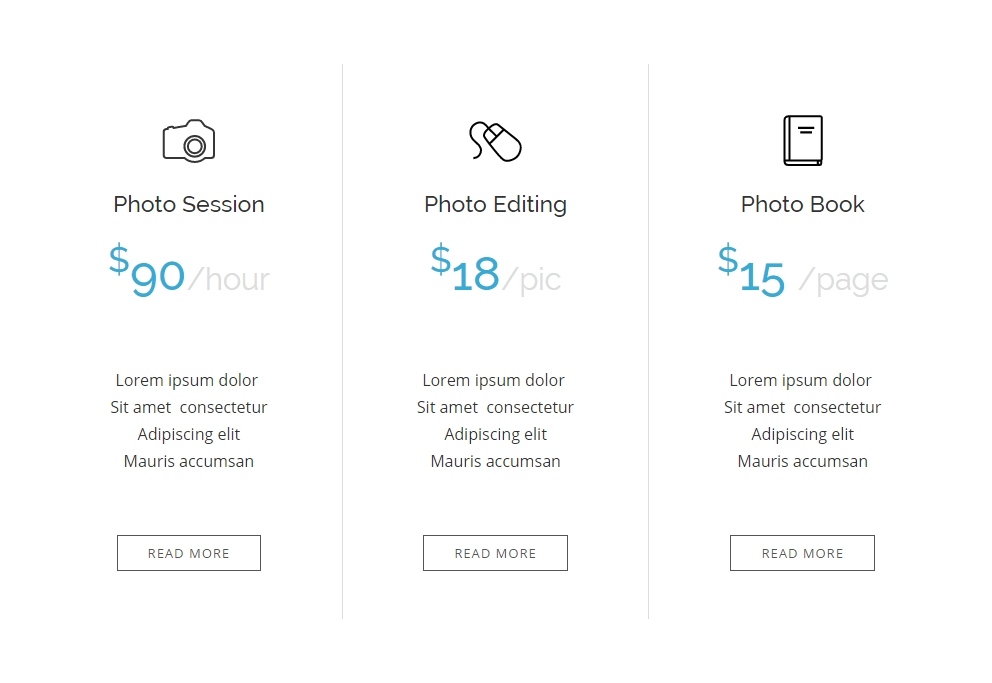Click the /pic unit label

click(531, 280)
